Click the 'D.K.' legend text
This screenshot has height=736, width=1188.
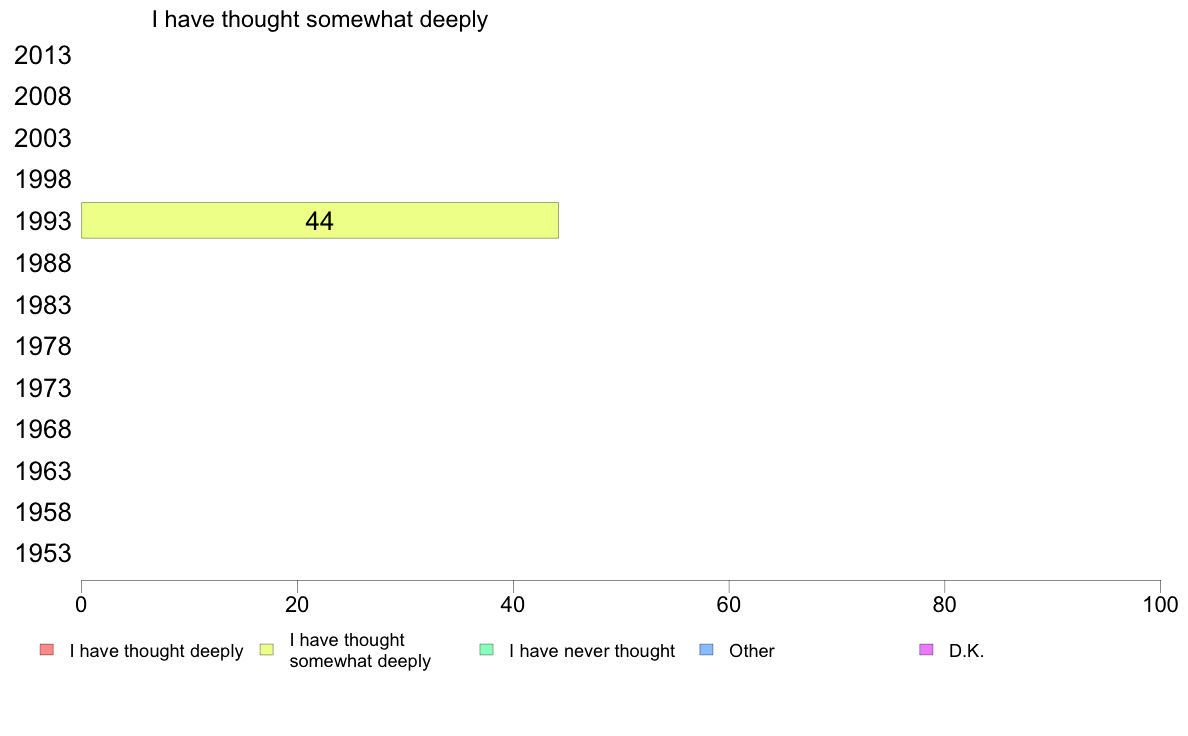966,651
